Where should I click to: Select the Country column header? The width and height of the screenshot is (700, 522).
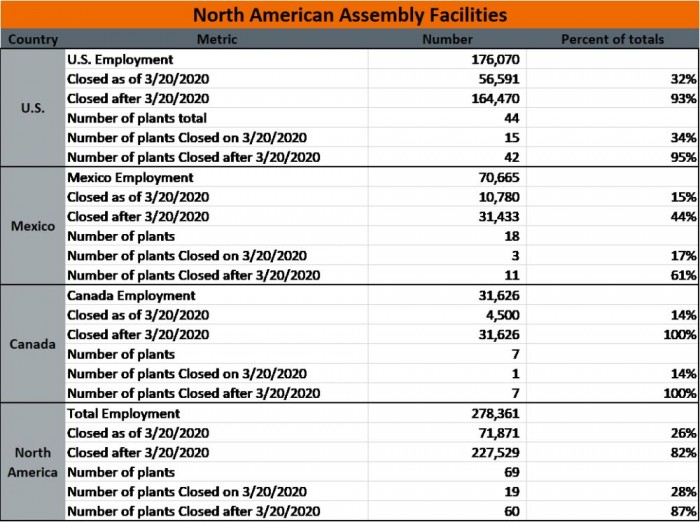coord(33,39)
